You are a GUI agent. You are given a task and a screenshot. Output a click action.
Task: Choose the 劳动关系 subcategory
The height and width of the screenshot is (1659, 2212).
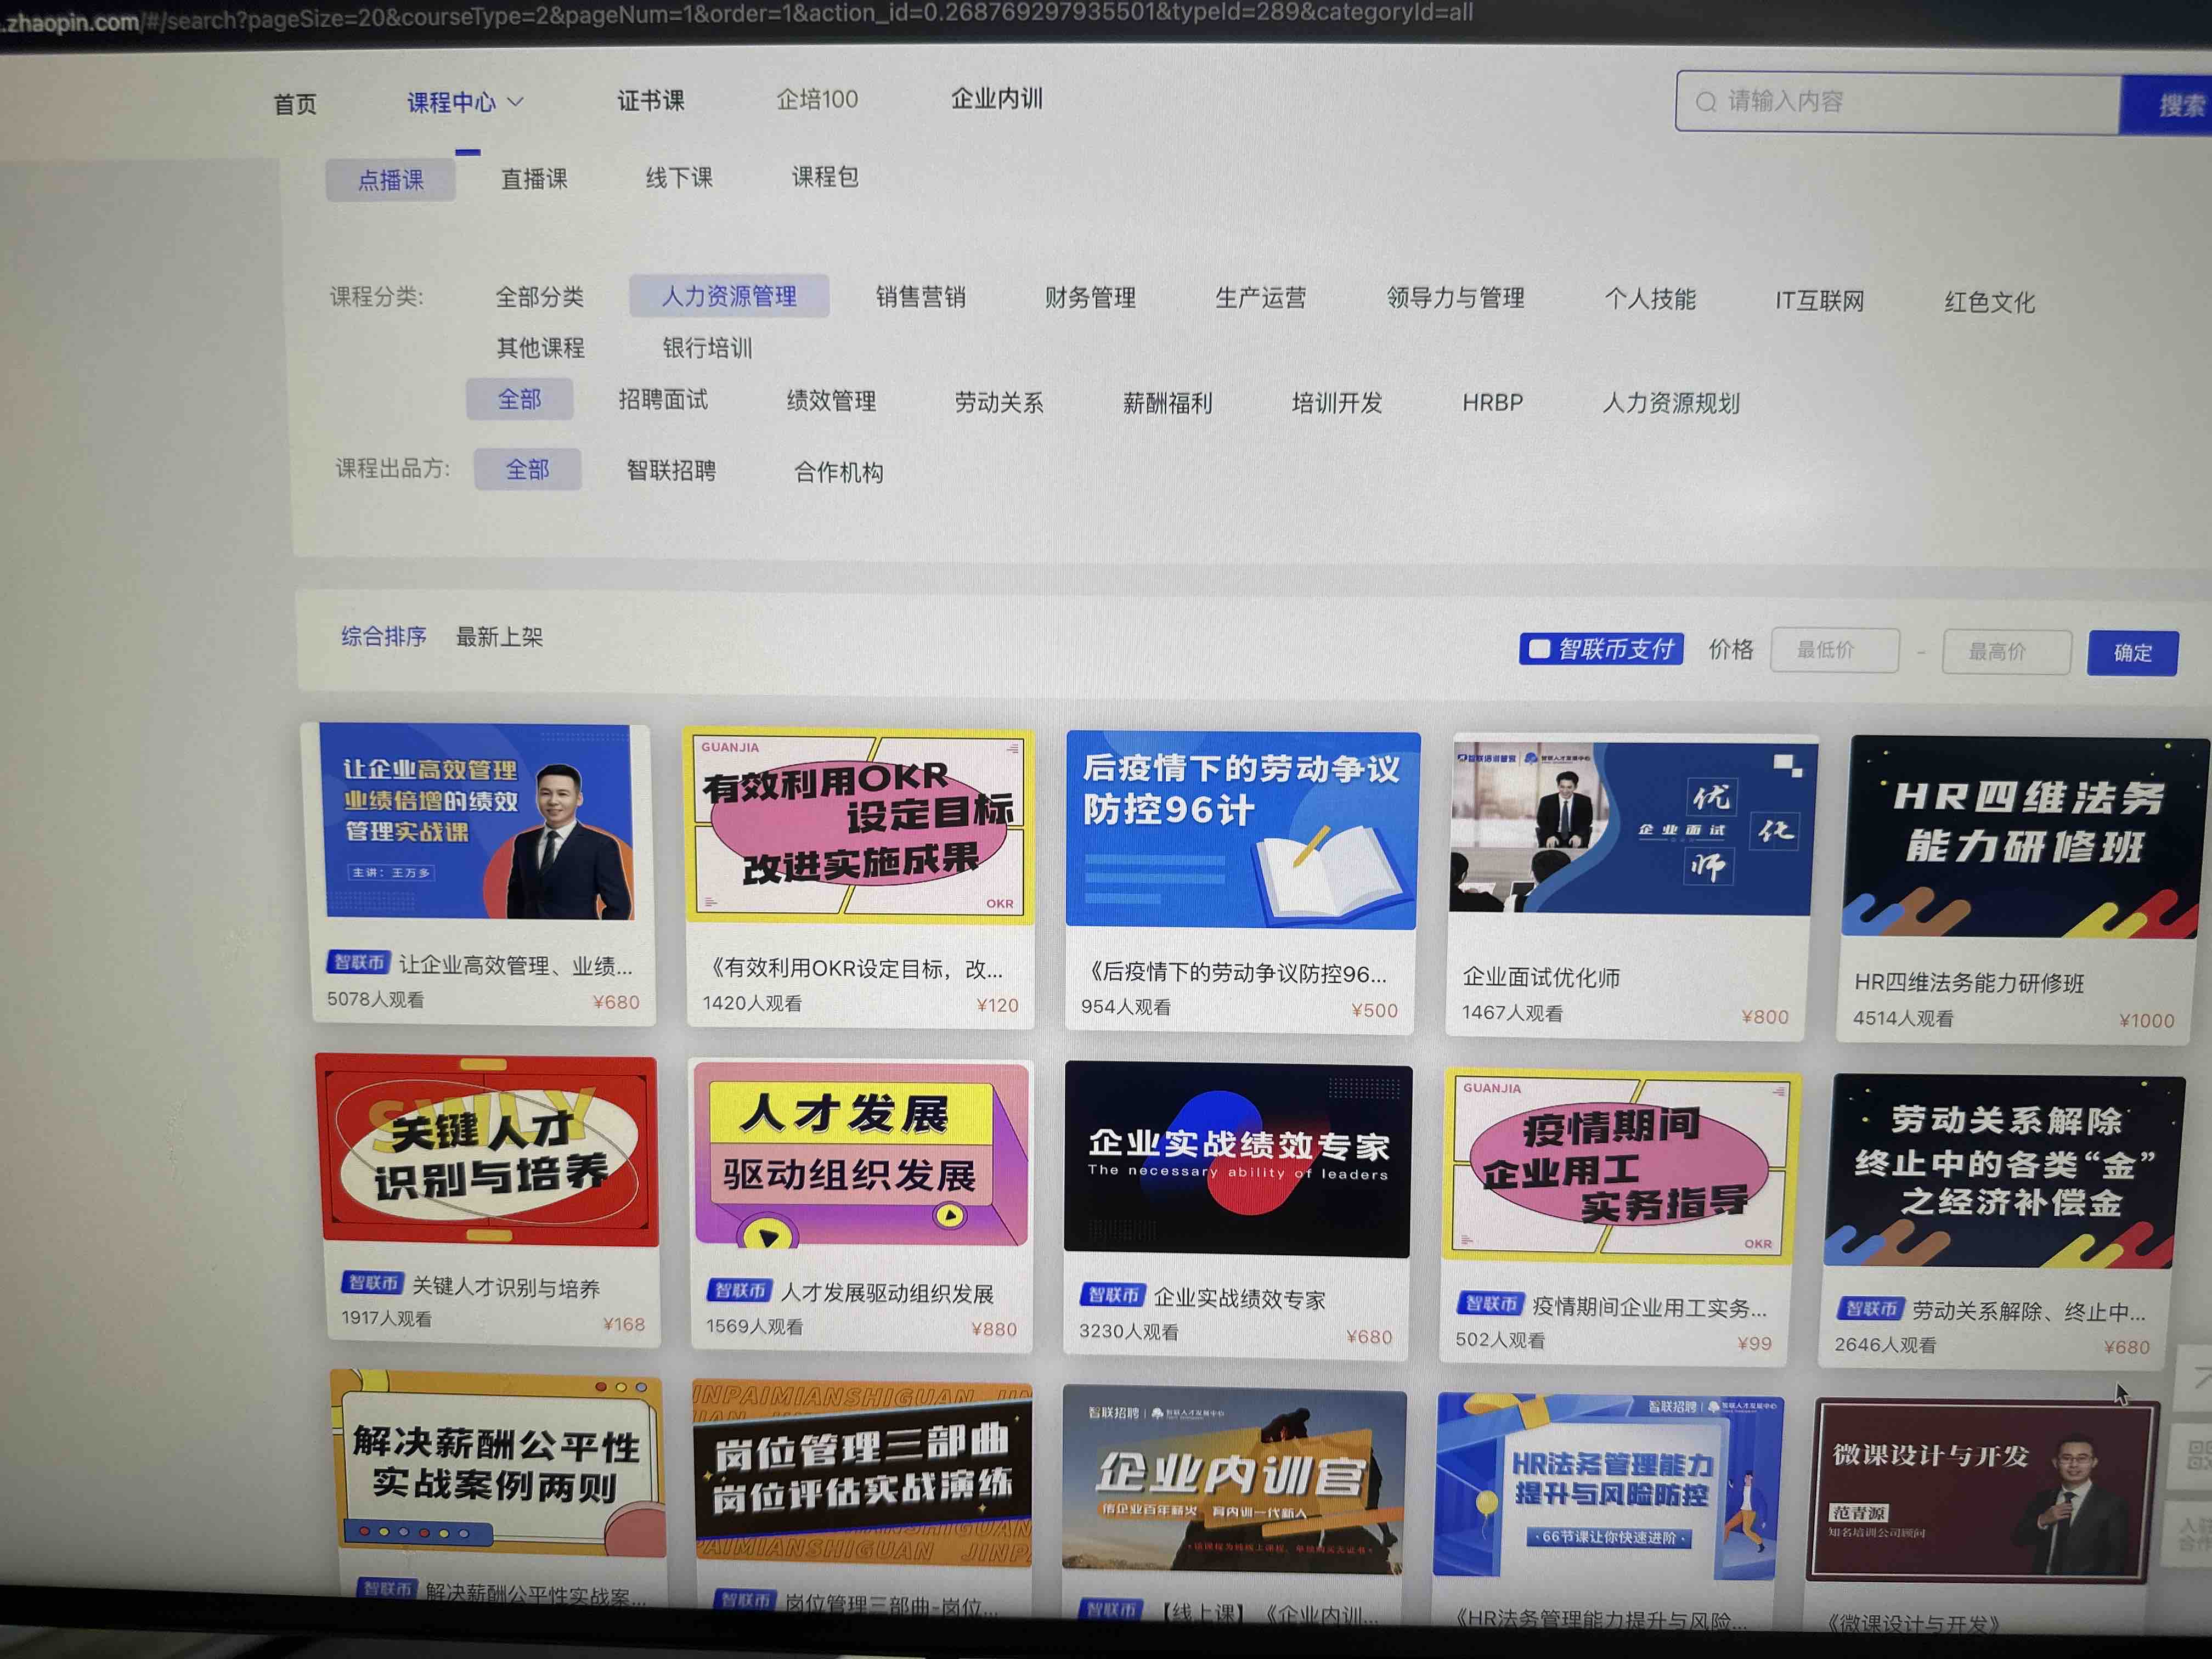tap(999, 402)
